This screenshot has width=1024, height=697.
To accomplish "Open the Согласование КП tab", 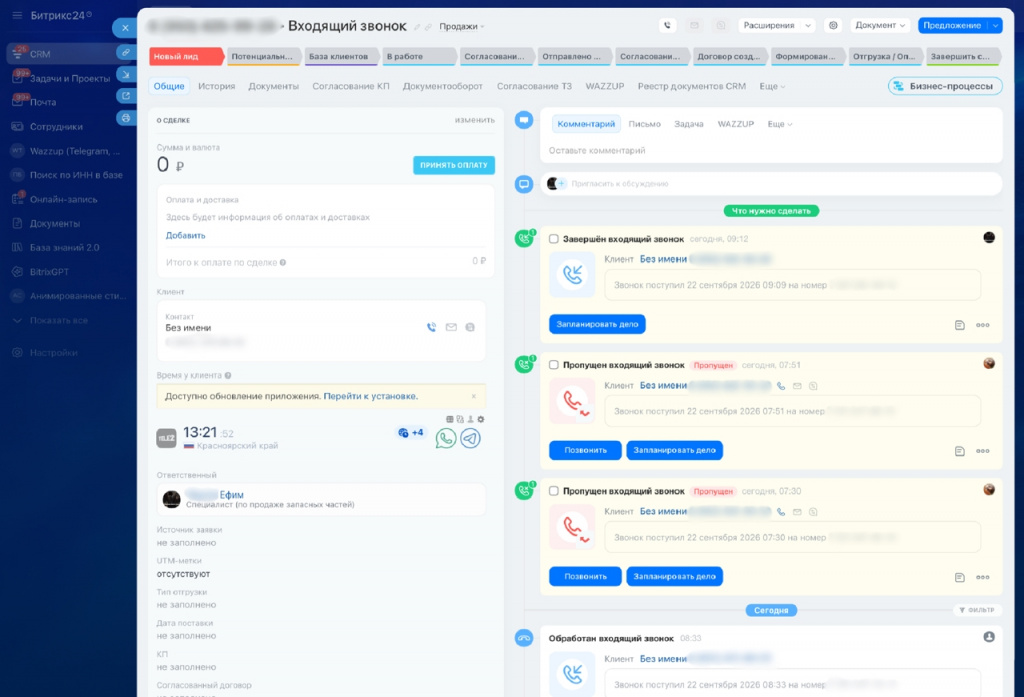I will click(351, 86).
